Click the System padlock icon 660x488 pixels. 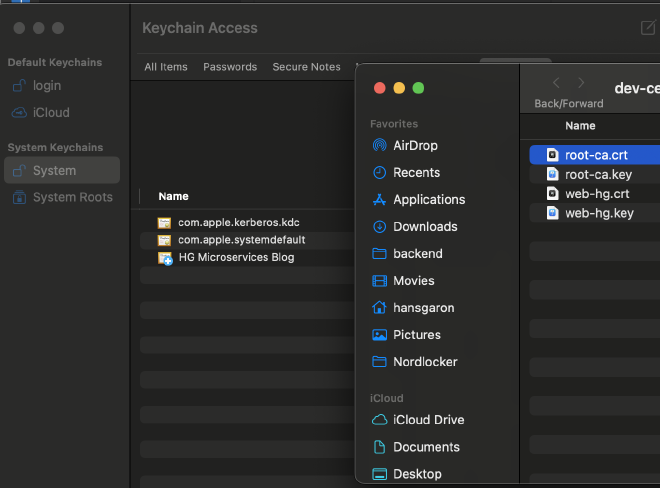(x=19, y=171)
